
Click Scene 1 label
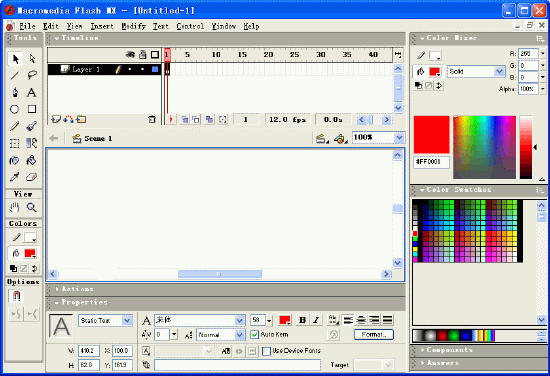click(x=98, y=139)
